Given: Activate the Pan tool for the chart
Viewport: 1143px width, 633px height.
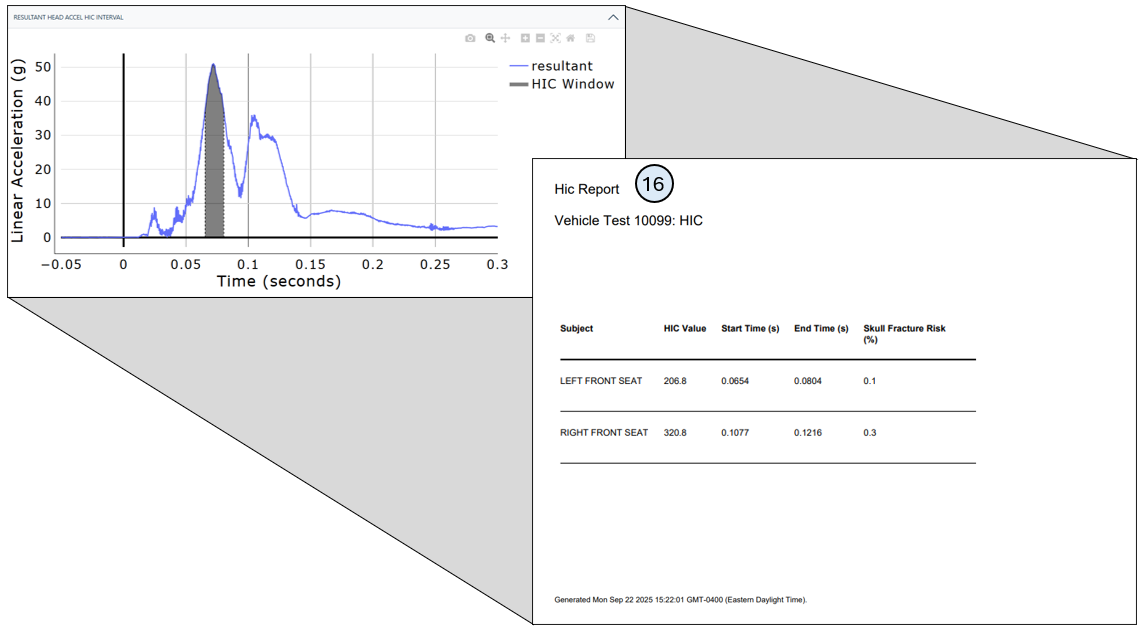Looking at the screenshot, I should pyautogui.click(x=506, y=38).
